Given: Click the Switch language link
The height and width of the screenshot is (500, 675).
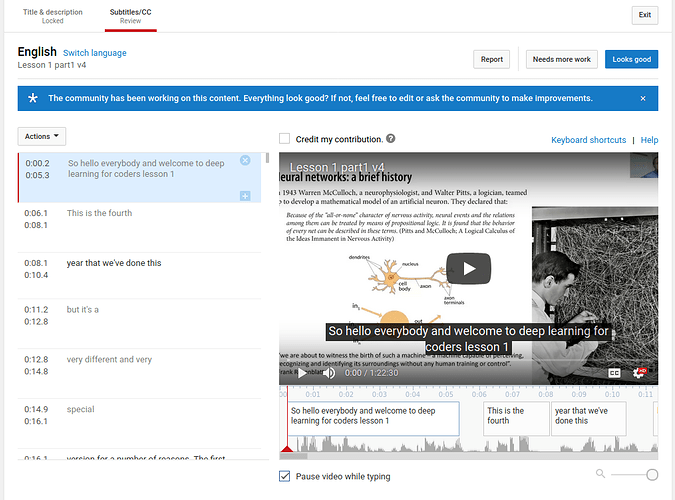Looking at the screenshot, I should click(x=95, y=52).
